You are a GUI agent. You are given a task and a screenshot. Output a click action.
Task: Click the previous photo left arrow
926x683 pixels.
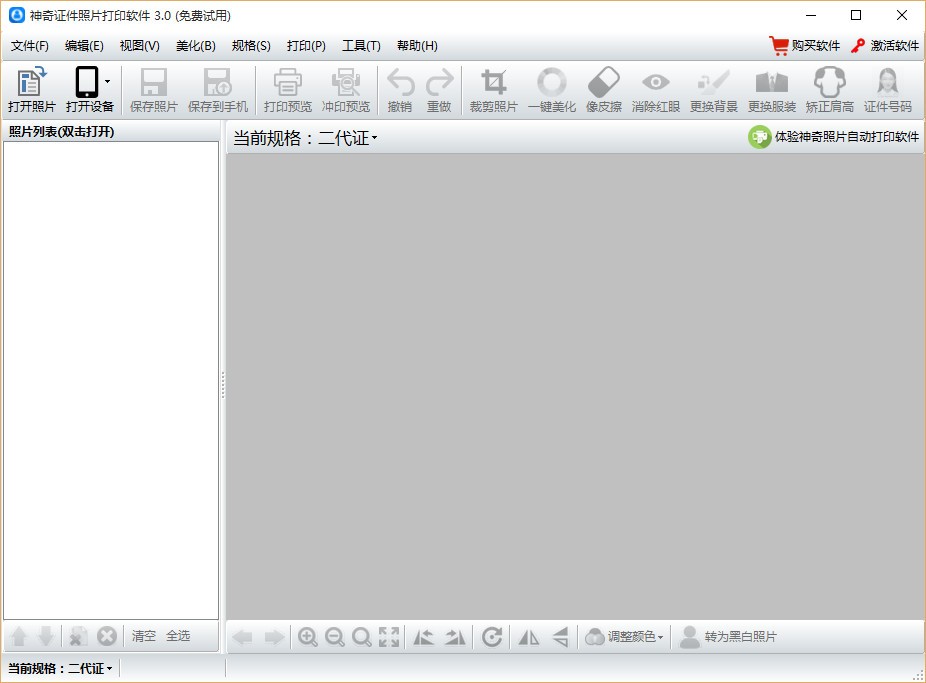pos(243,637)
